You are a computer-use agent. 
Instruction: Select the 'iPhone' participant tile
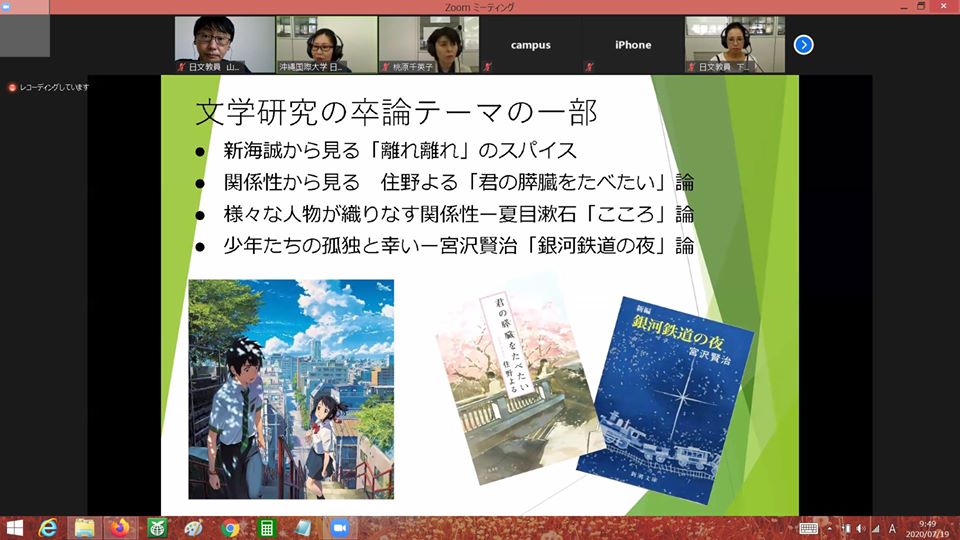(x=633, y=45)
